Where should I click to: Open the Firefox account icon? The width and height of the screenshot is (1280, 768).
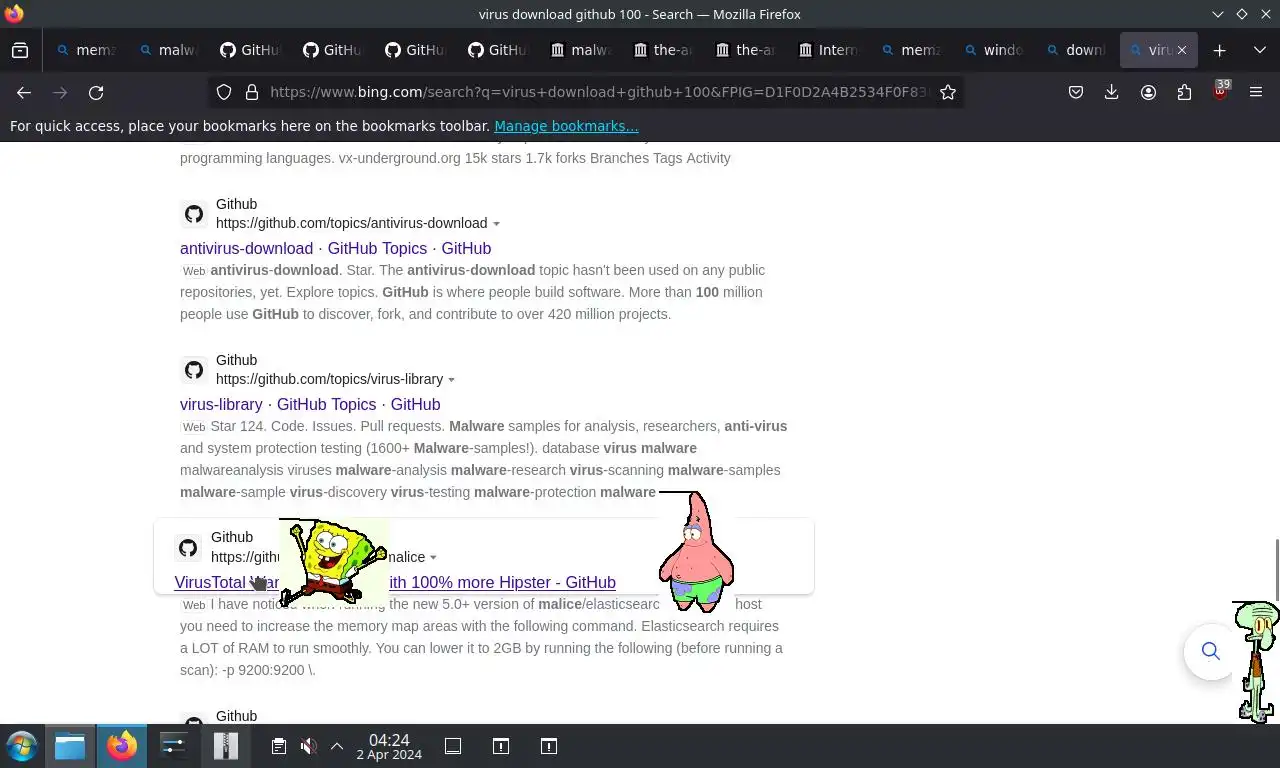point(1148,92)
